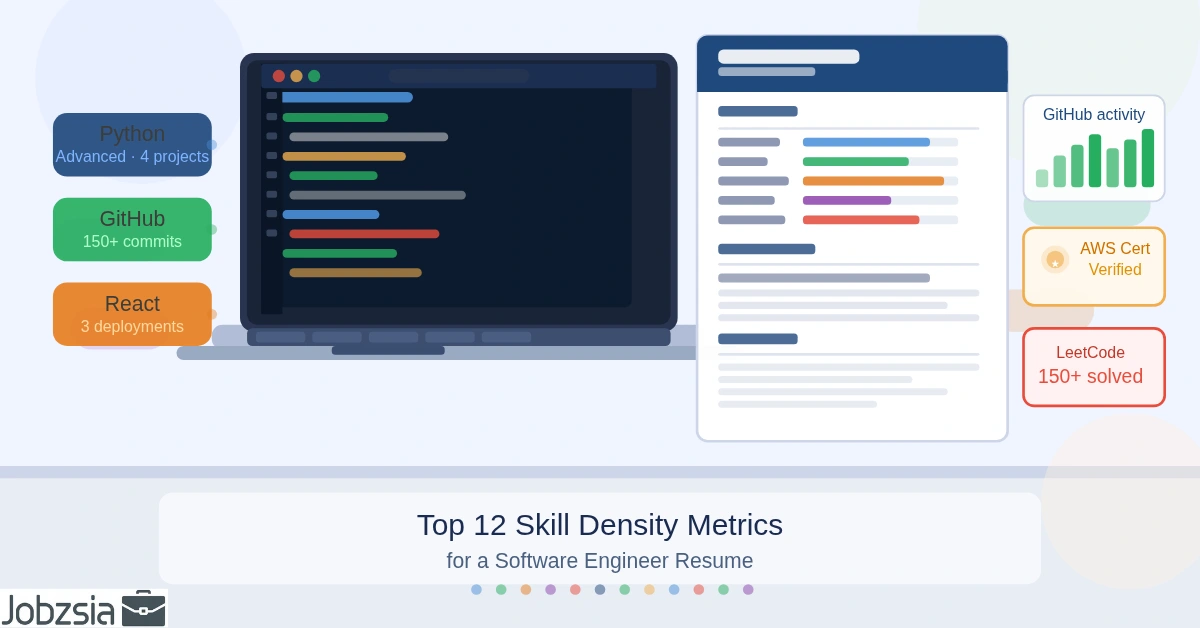
Task: Click the red dot in laptop window
Action: click(x=279, y=76)
